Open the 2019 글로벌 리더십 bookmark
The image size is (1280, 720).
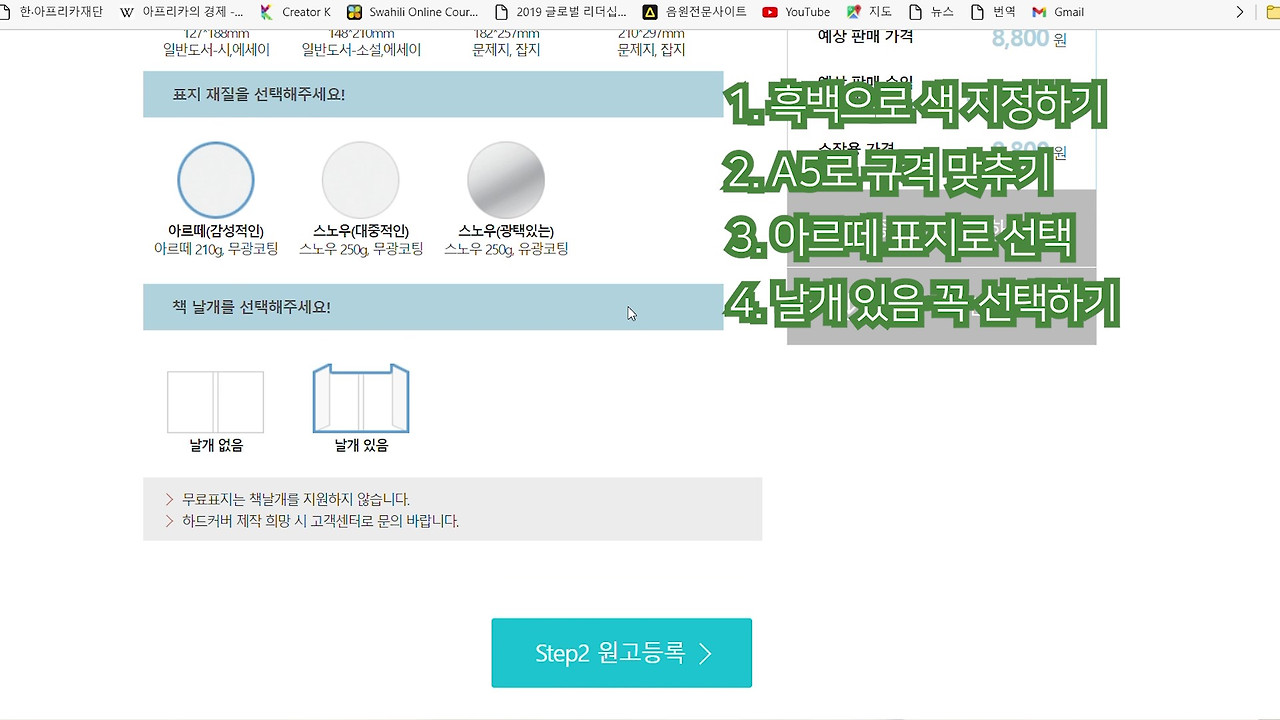pyautogui.click(x=561, y=12)
